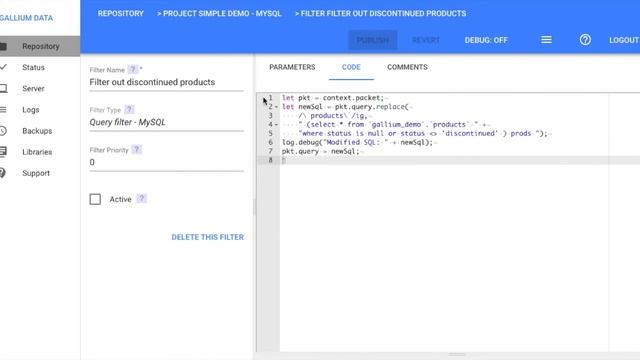This screenshot has height=360, width=640.
Task: Open the help question mark icon in header
Action: point(585,40)
